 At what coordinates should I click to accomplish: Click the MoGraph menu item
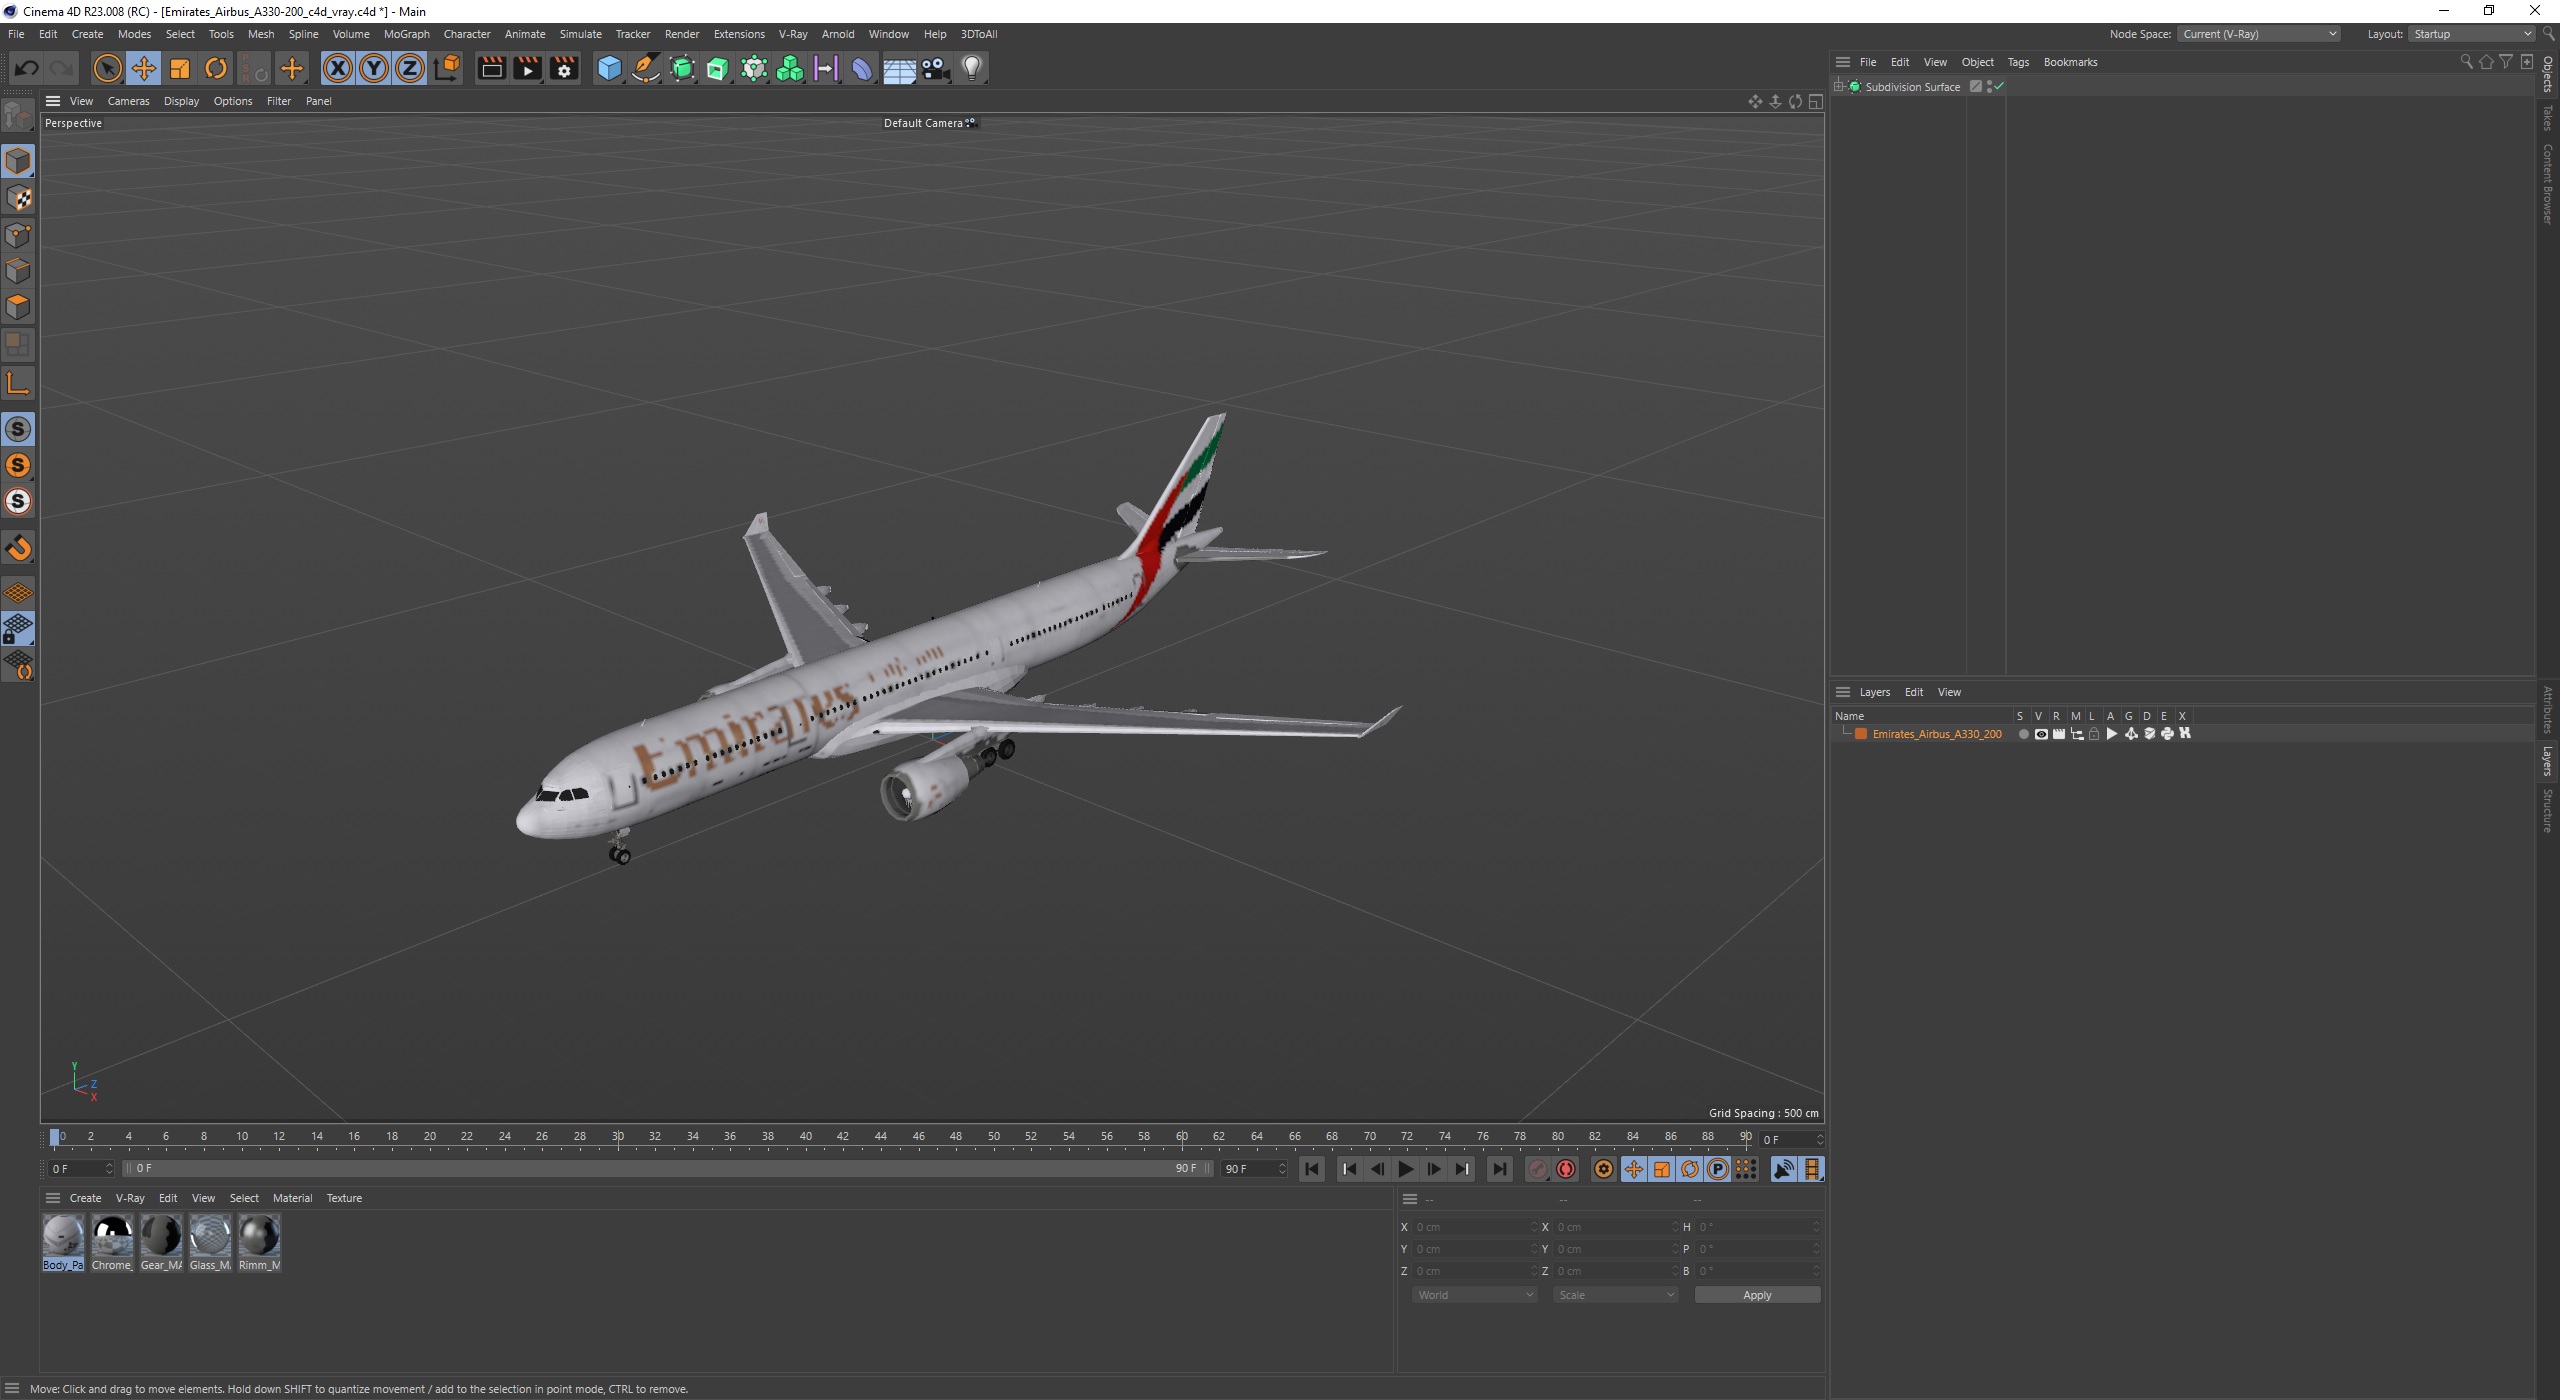(403, 33)
